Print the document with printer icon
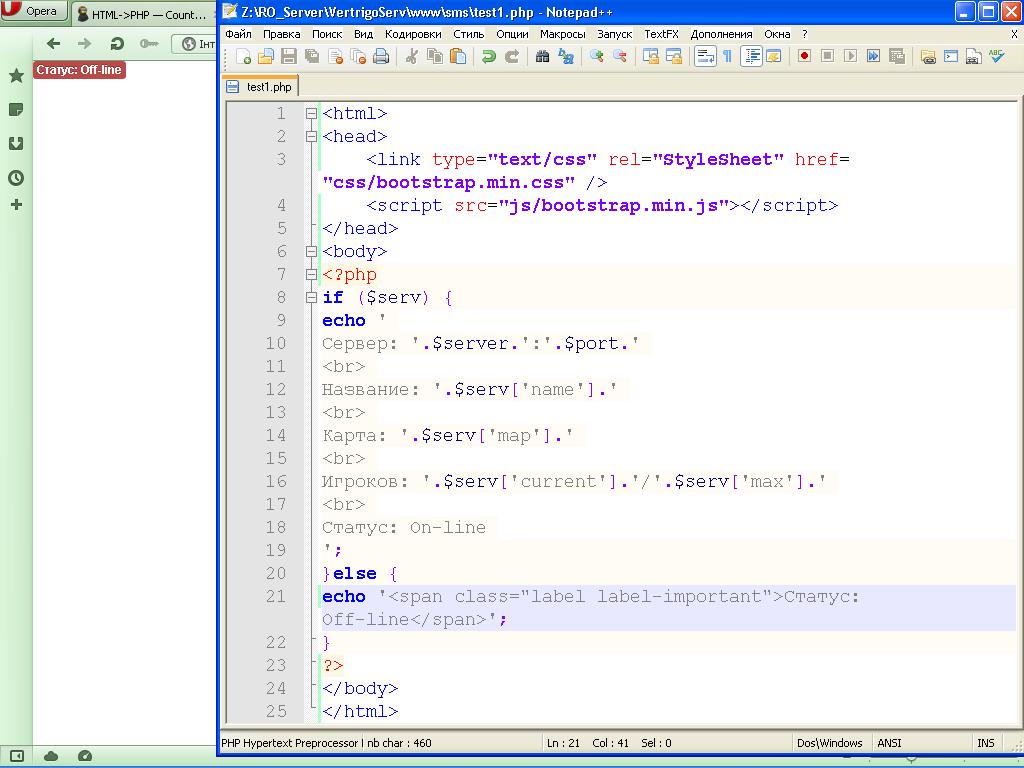Image resolution: width=1024 pixels, height=768 pixels. click(381, 57)
